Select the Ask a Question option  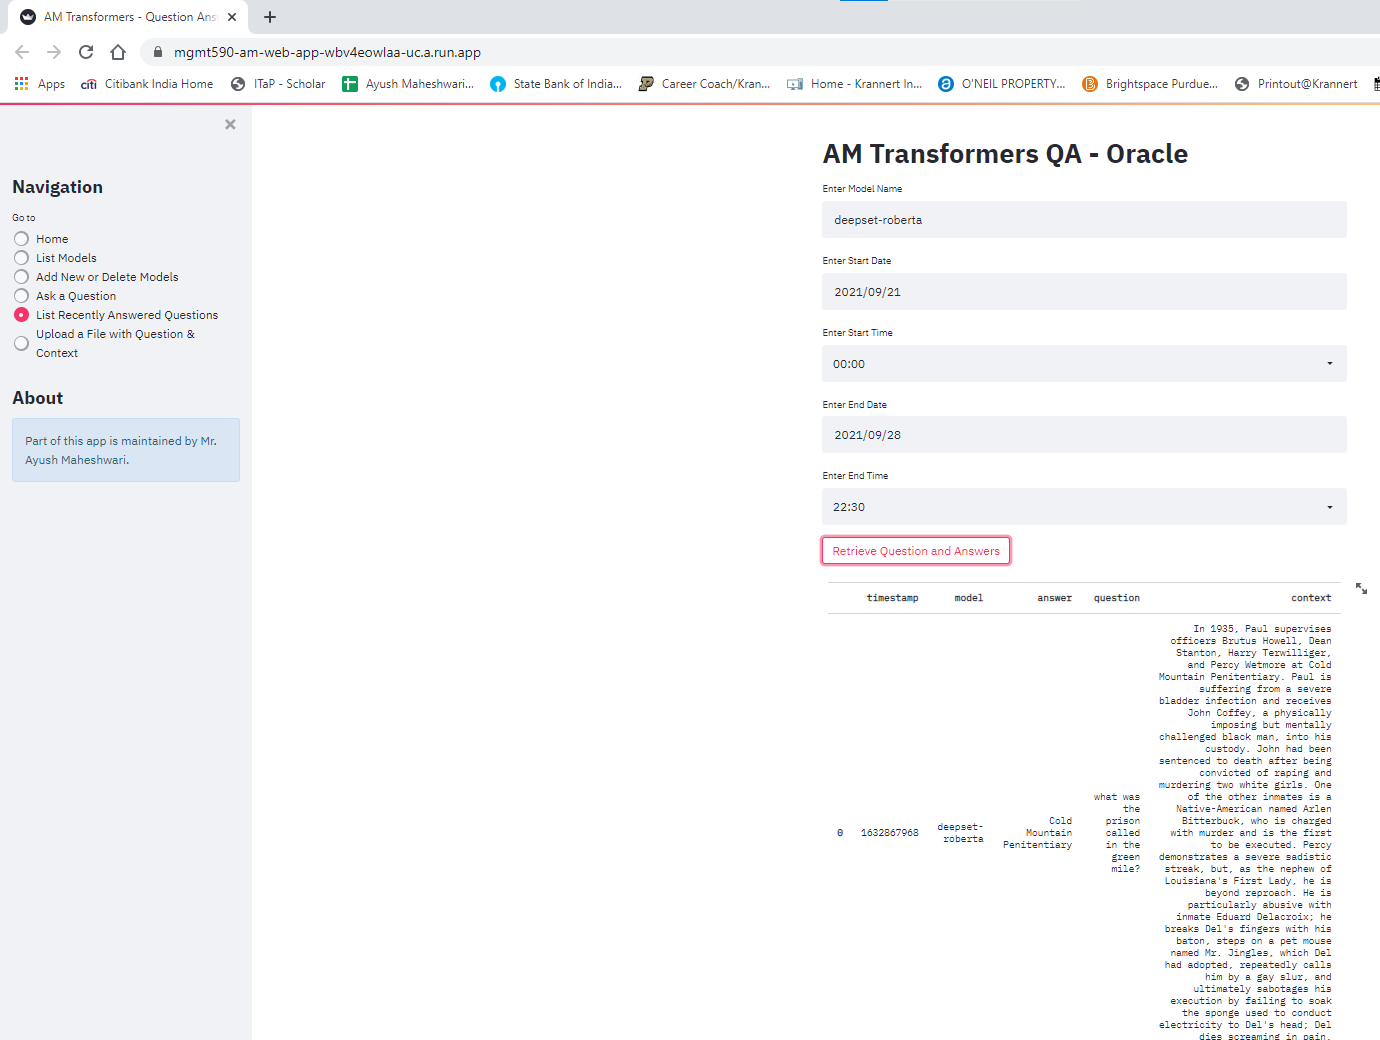click(21, 295)
